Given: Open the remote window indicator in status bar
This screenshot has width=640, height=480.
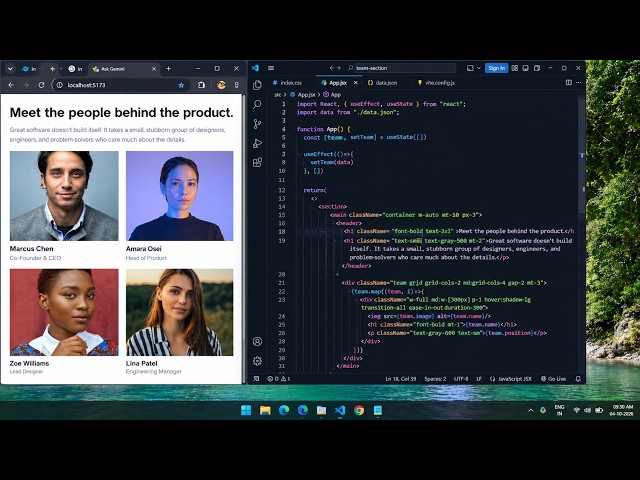Looking at the screenshot, I should tap(256, 379).
